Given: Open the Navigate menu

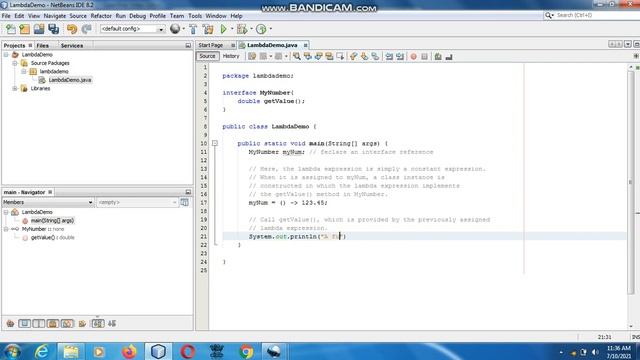Looking at the screenshot, I should tap(55, 16).
